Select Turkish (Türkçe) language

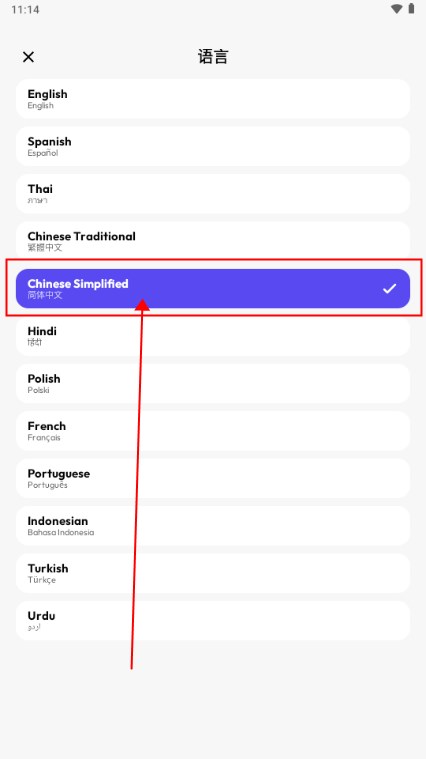click(213, 573)
